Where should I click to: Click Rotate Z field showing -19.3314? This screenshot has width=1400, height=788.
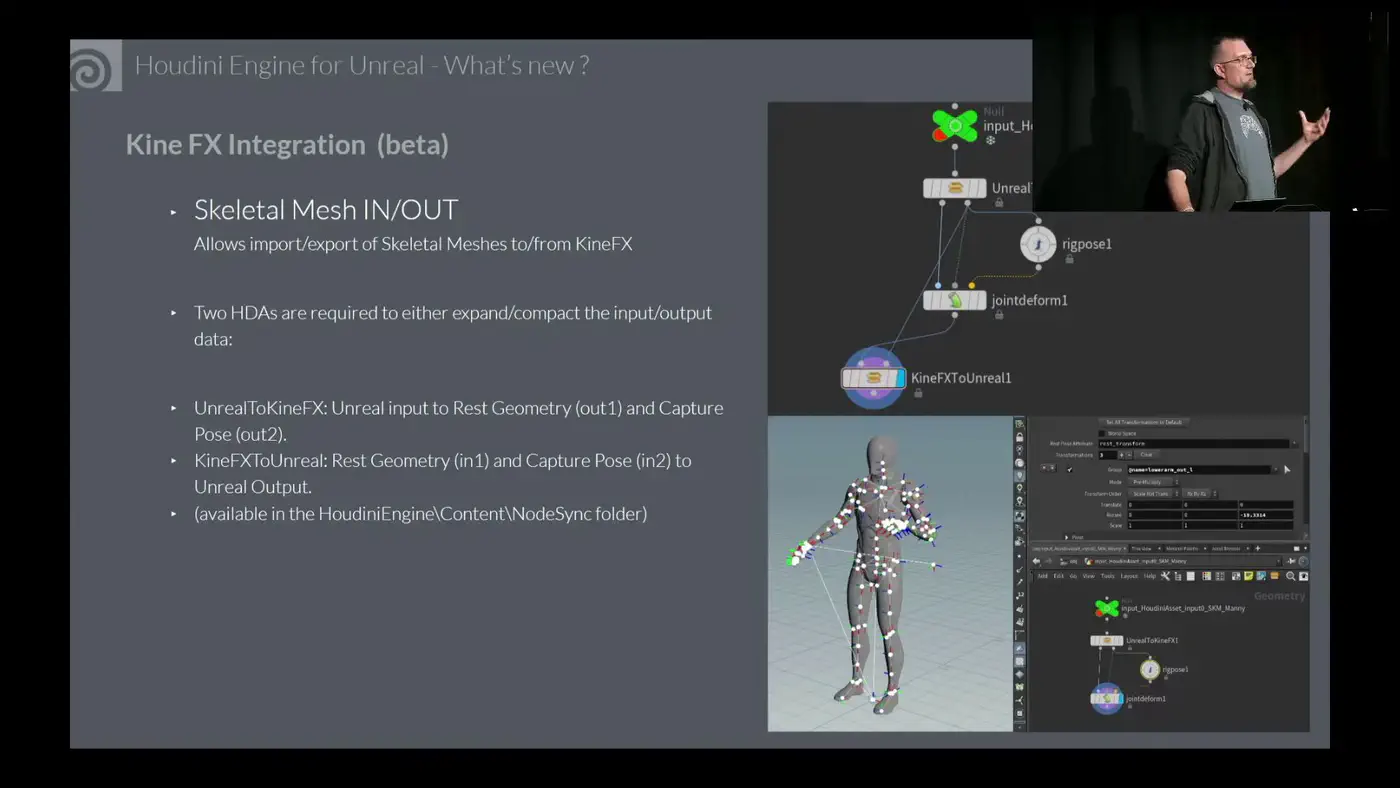click(1266, 515)
